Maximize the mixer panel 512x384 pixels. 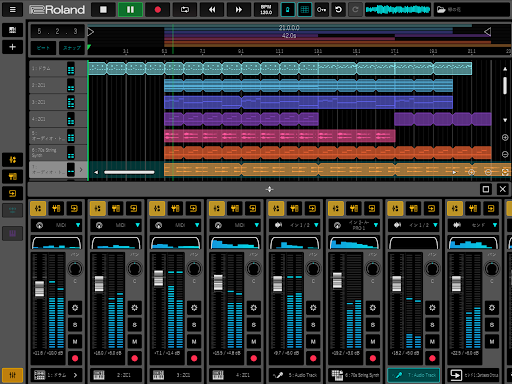tap(486, 189)
